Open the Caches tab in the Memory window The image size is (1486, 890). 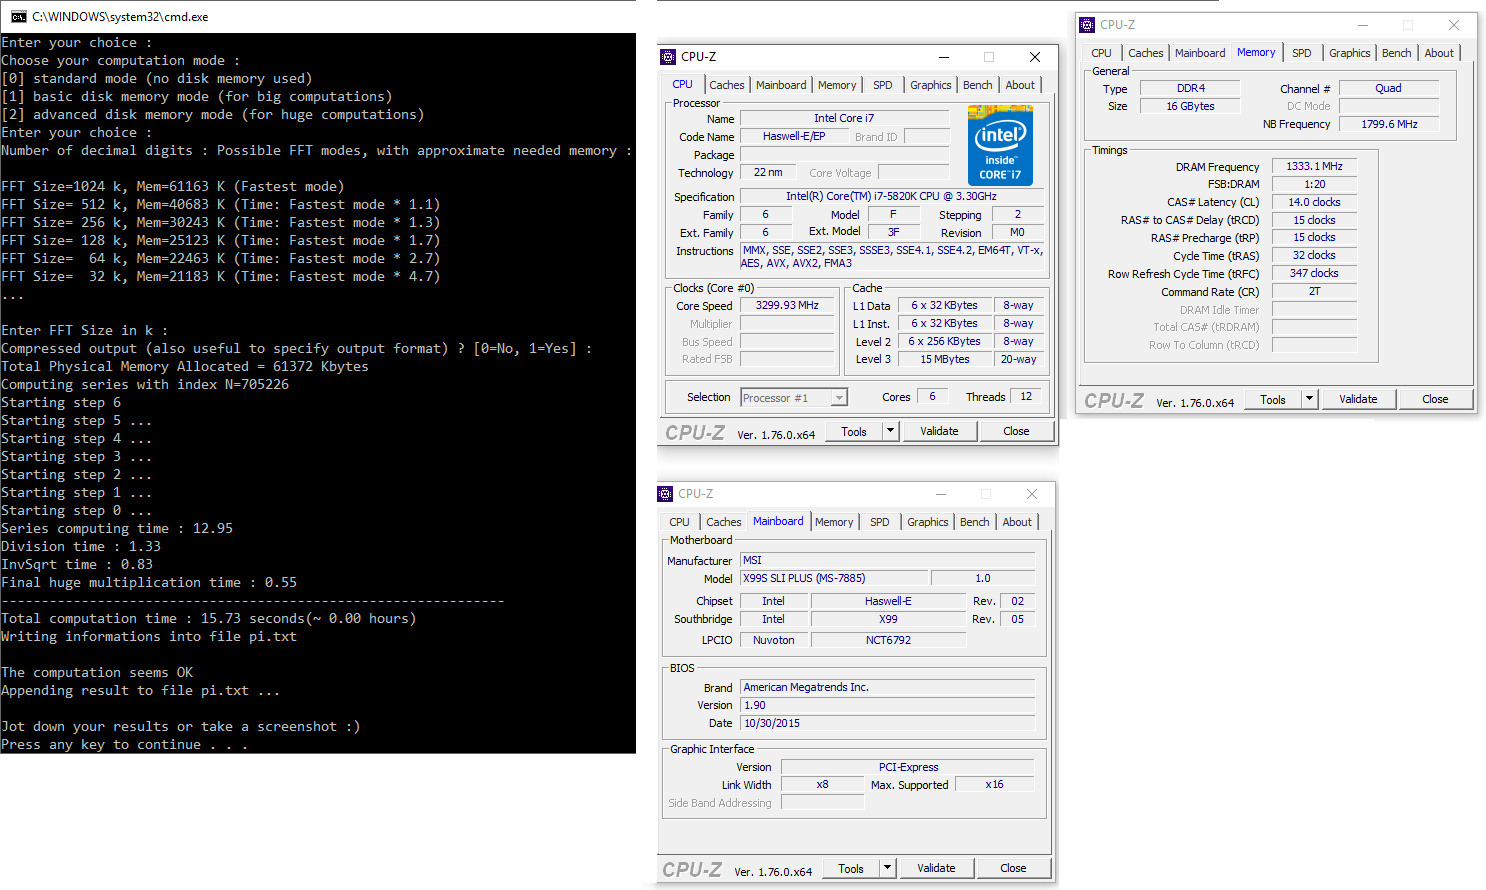pos(1146,53)
